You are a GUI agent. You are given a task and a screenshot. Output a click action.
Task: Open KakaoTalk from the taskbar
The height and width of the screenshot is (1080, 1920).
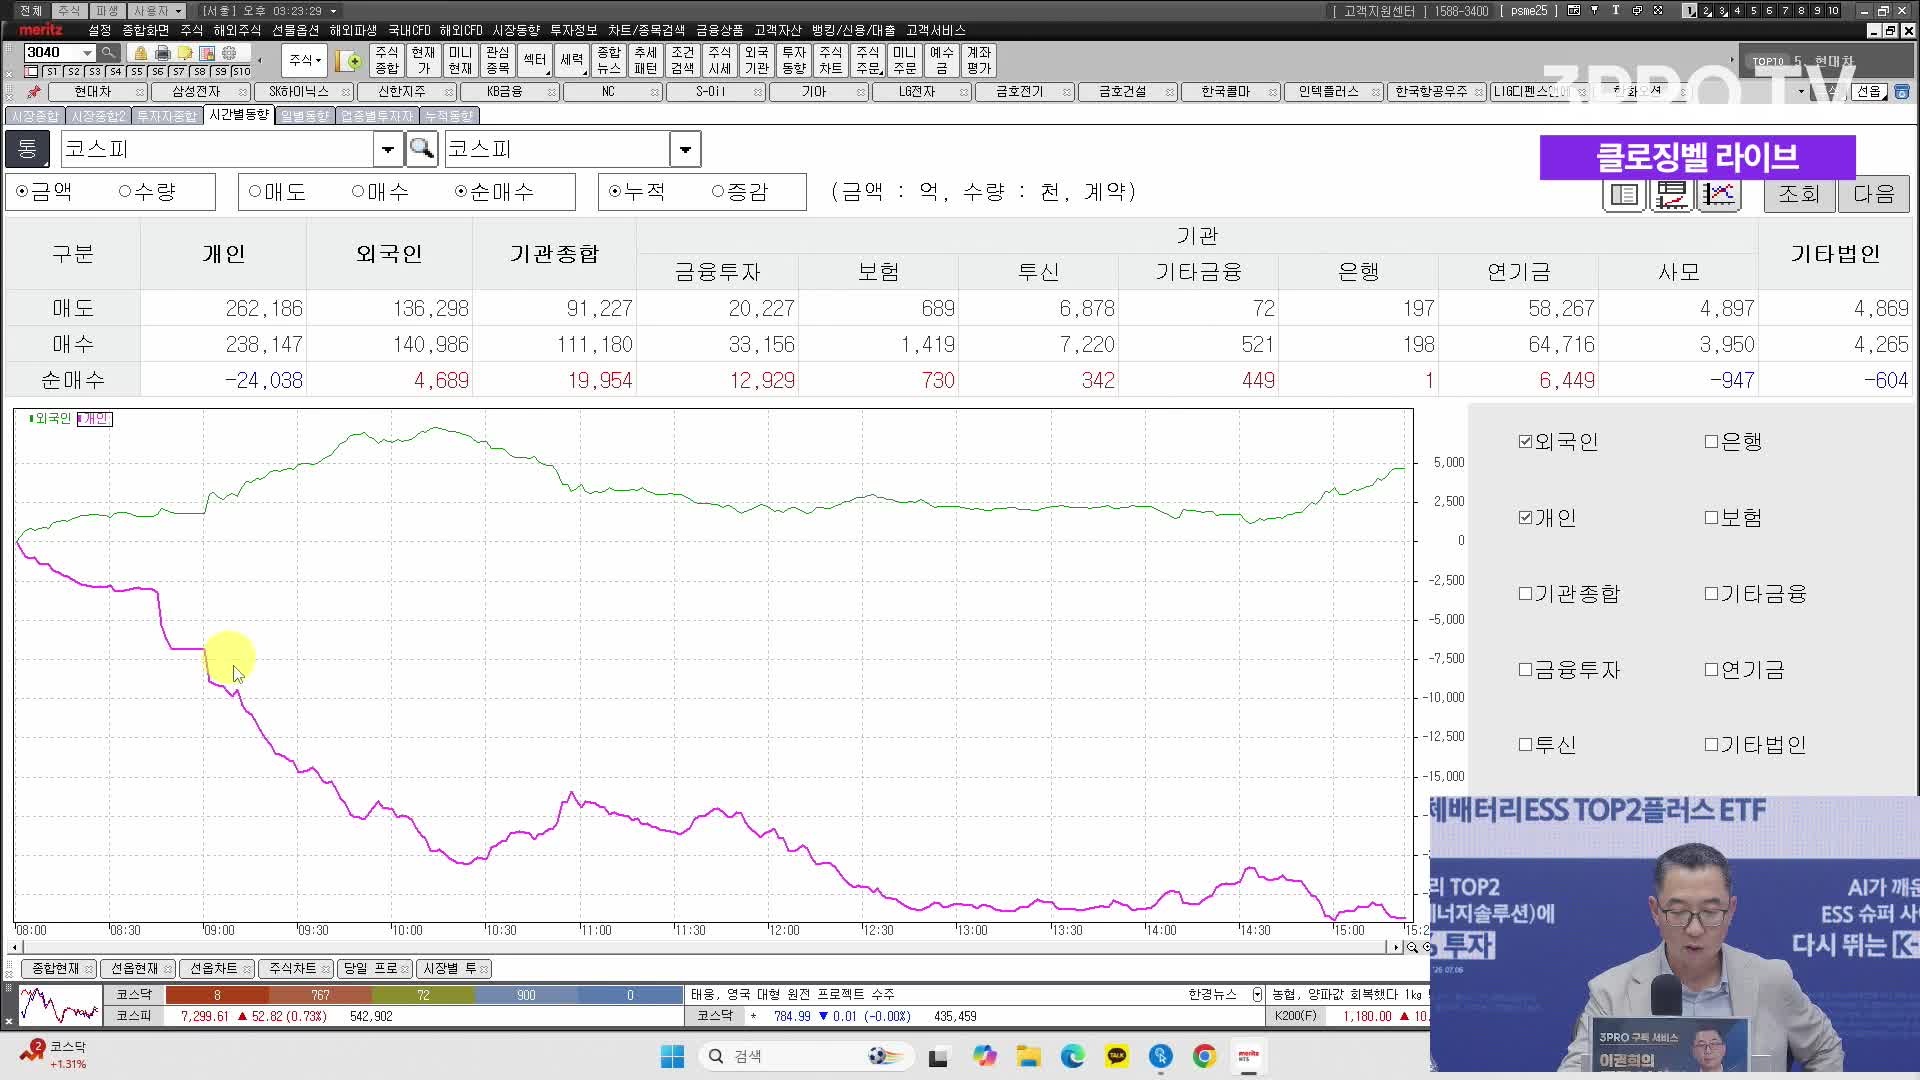(x=1117, y=1056)
